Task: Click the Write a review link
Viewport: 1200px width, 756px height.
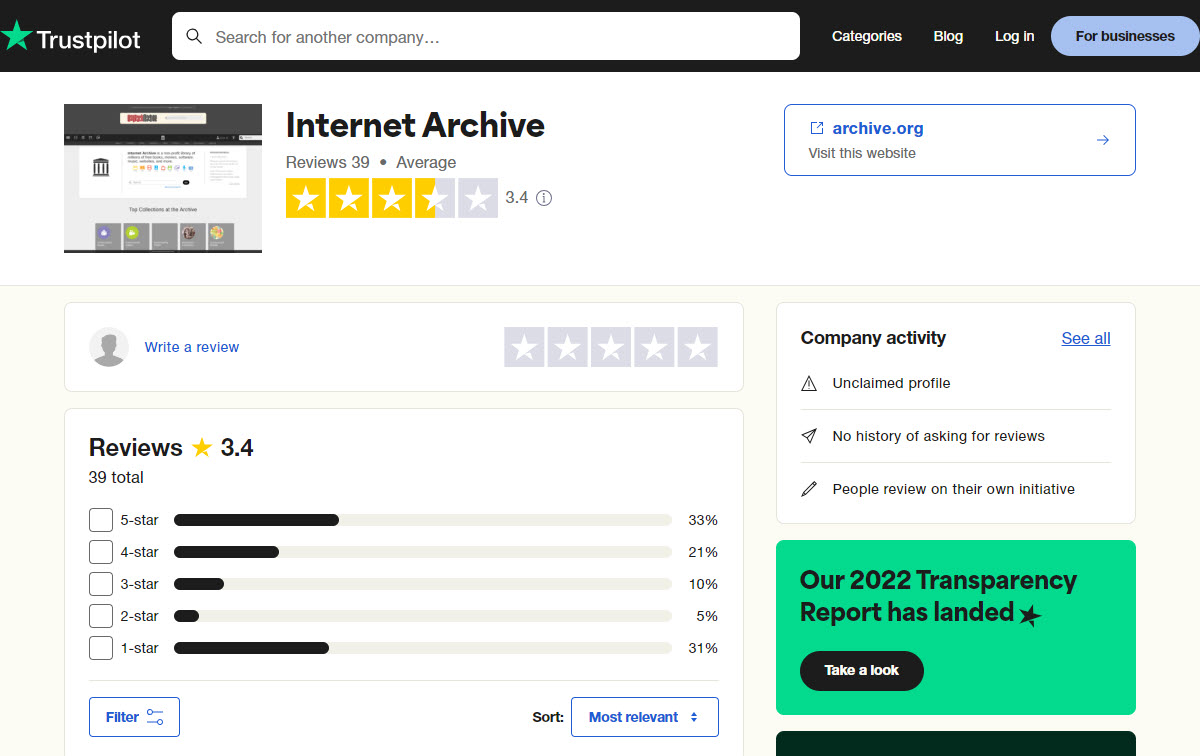Action: tap(192, 347)
